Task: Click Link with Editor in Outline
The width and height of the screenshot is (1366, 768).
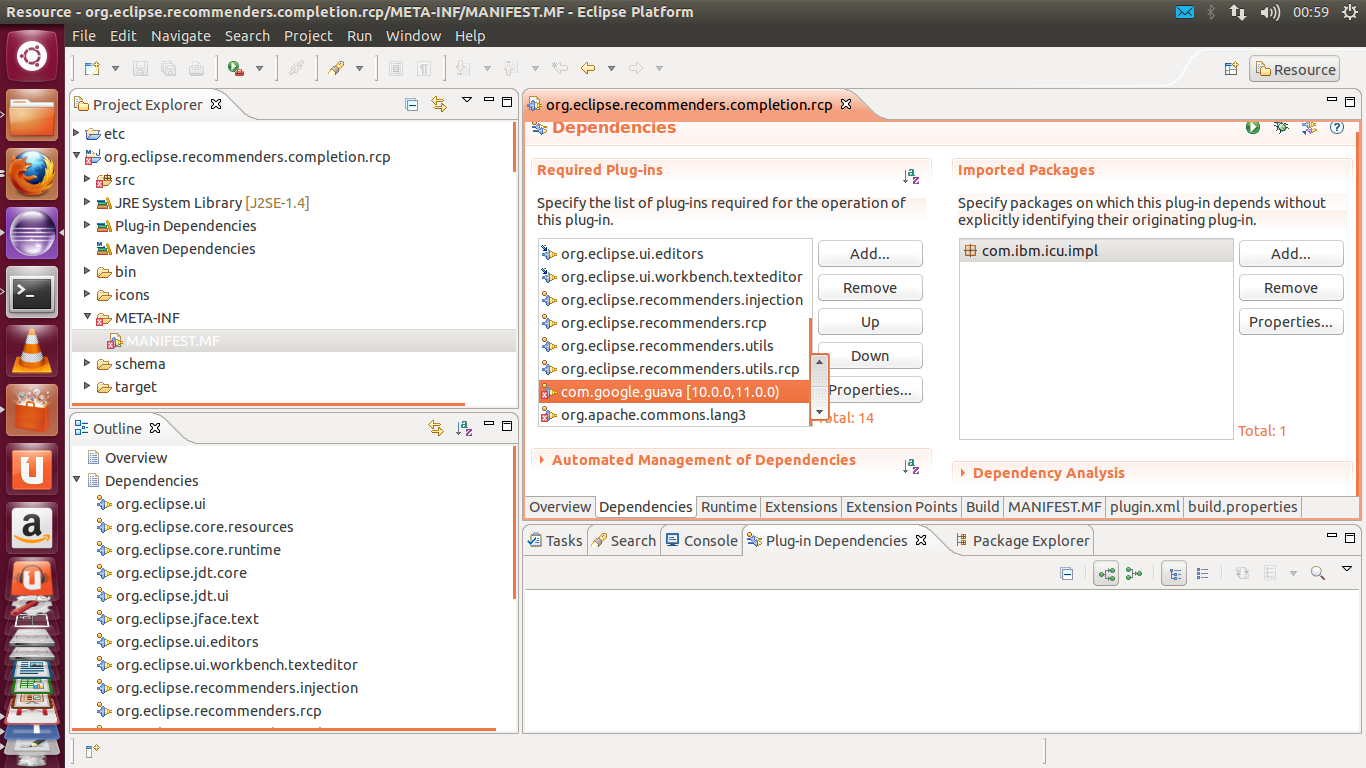Action: click(435, 428)
